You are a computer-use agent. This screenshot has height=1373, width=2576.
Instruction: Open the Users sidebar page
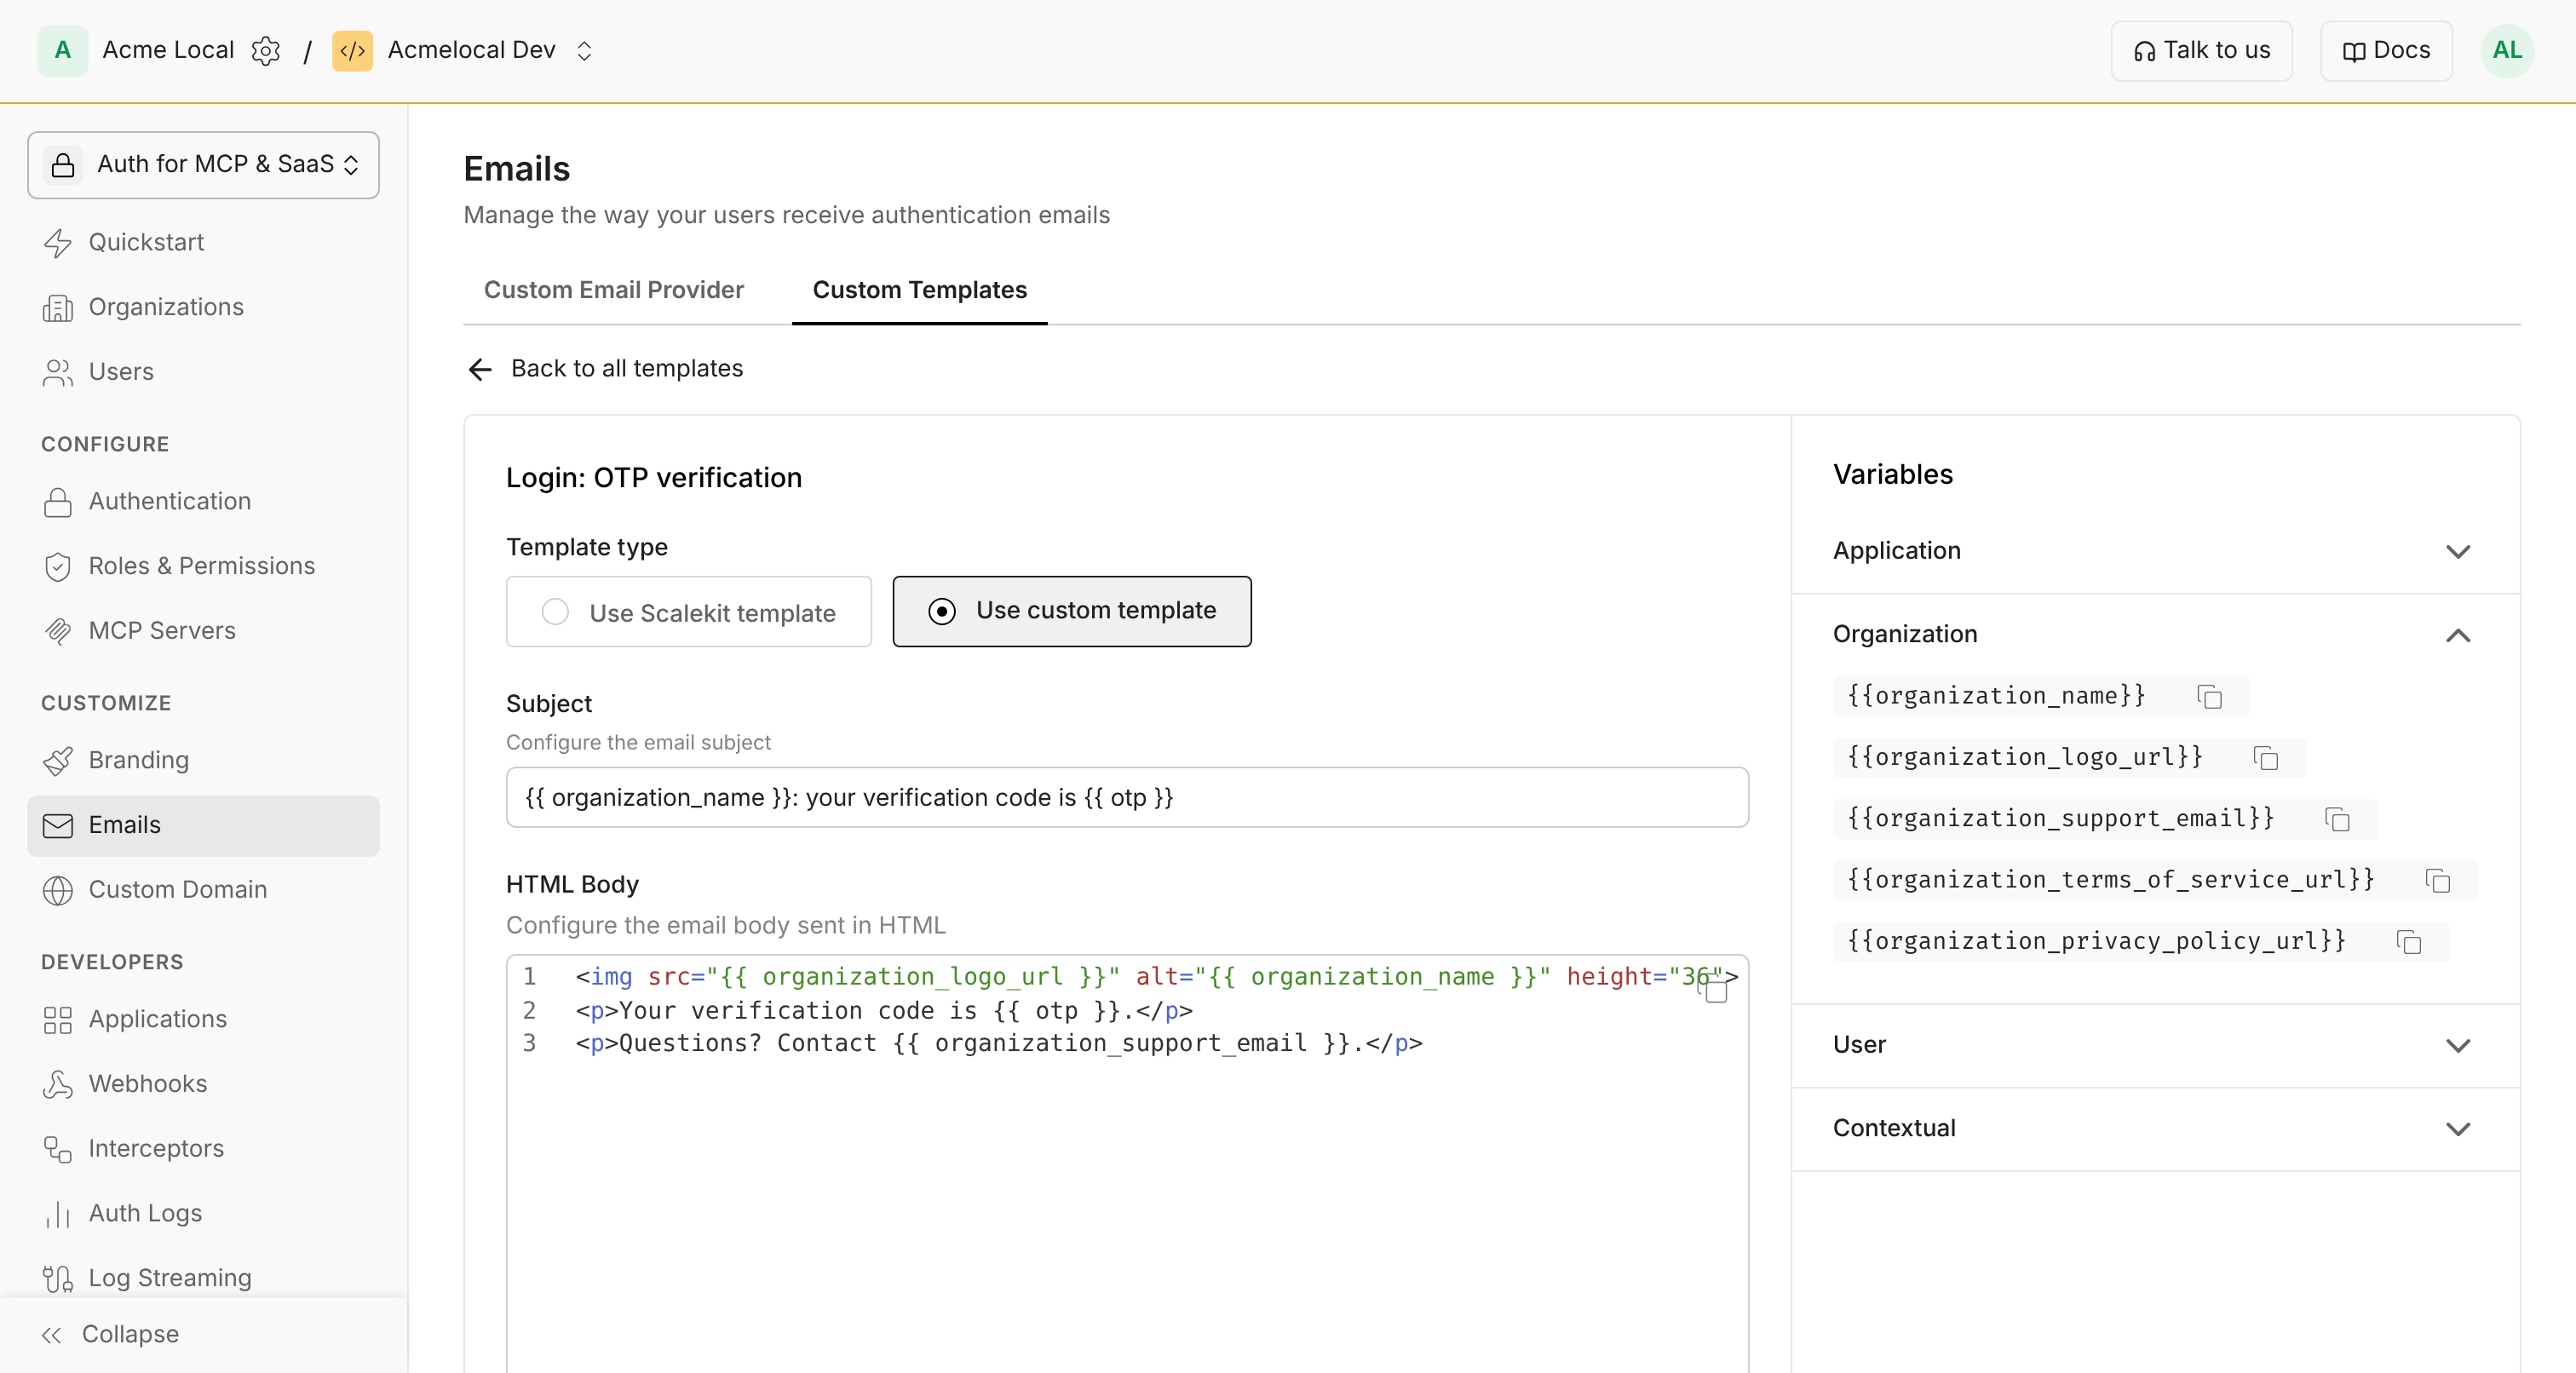203,372
